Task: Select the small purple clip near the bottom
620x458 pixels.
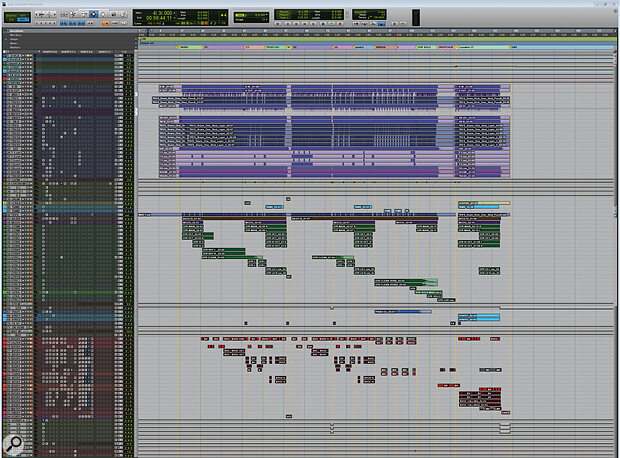Action: [x=289, y=416]
